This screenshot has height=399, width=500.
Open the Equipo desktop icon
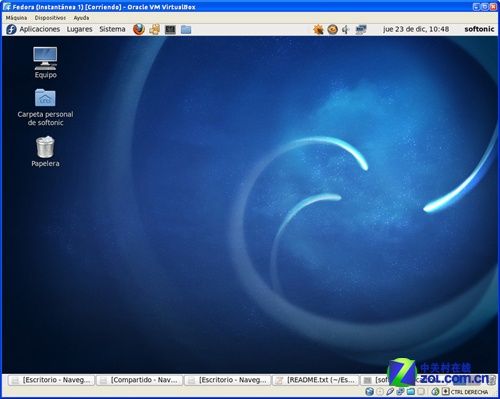point(45,62)
